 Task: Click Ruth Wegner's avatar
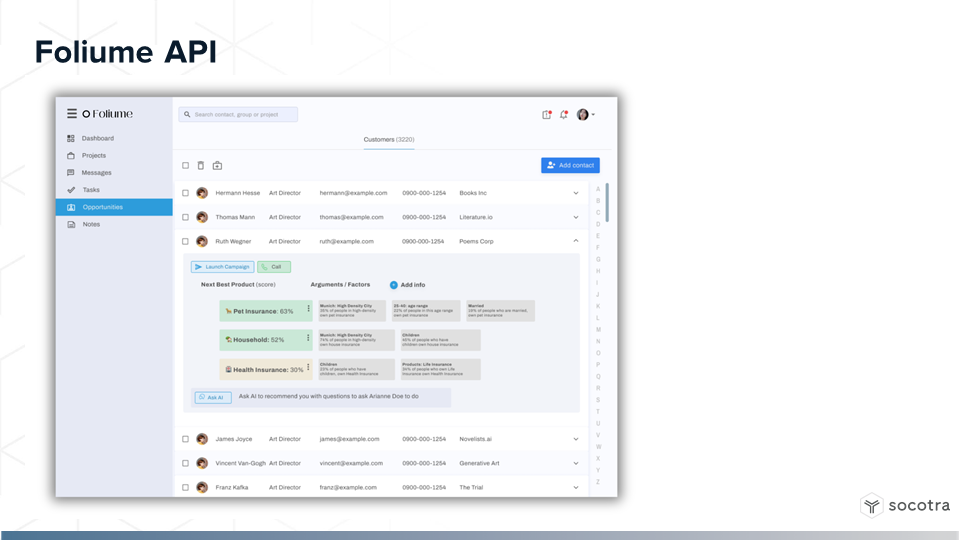point(202,241)
